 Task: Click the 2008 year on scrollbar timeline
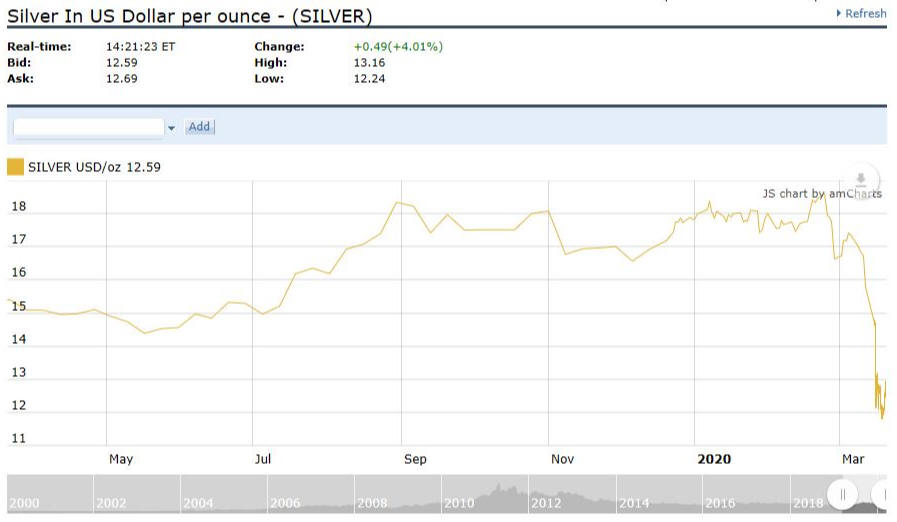(372, 503)
